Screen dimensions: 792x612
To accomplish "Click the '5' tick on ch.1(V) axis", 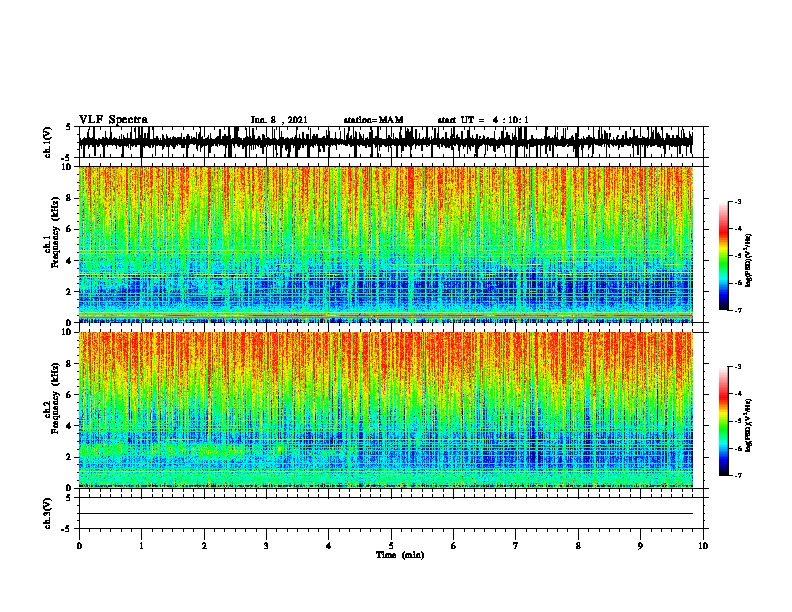I will [x=69, y=127].
